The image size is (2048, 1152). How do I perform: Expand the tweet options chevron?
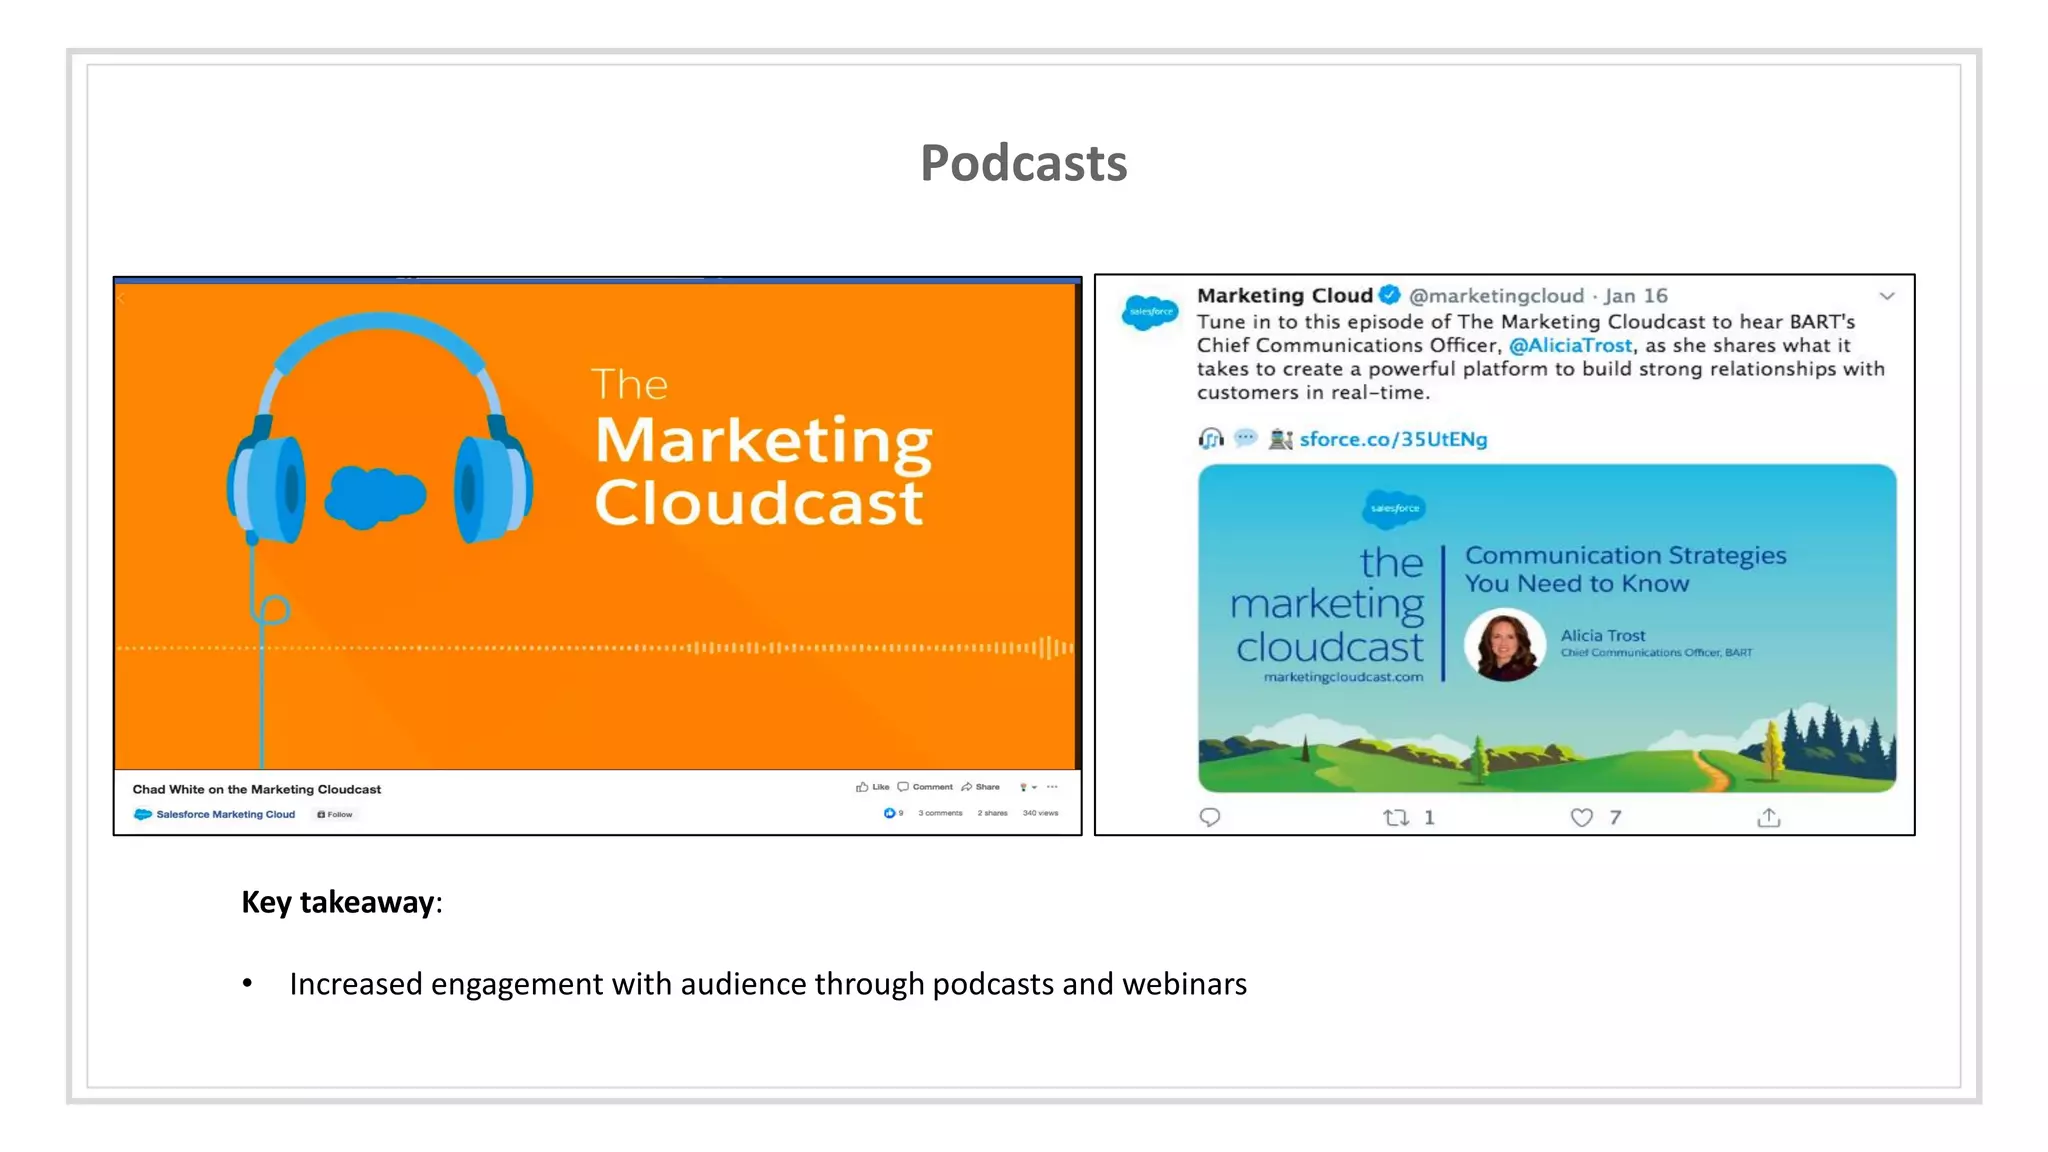pos(1886,296)
